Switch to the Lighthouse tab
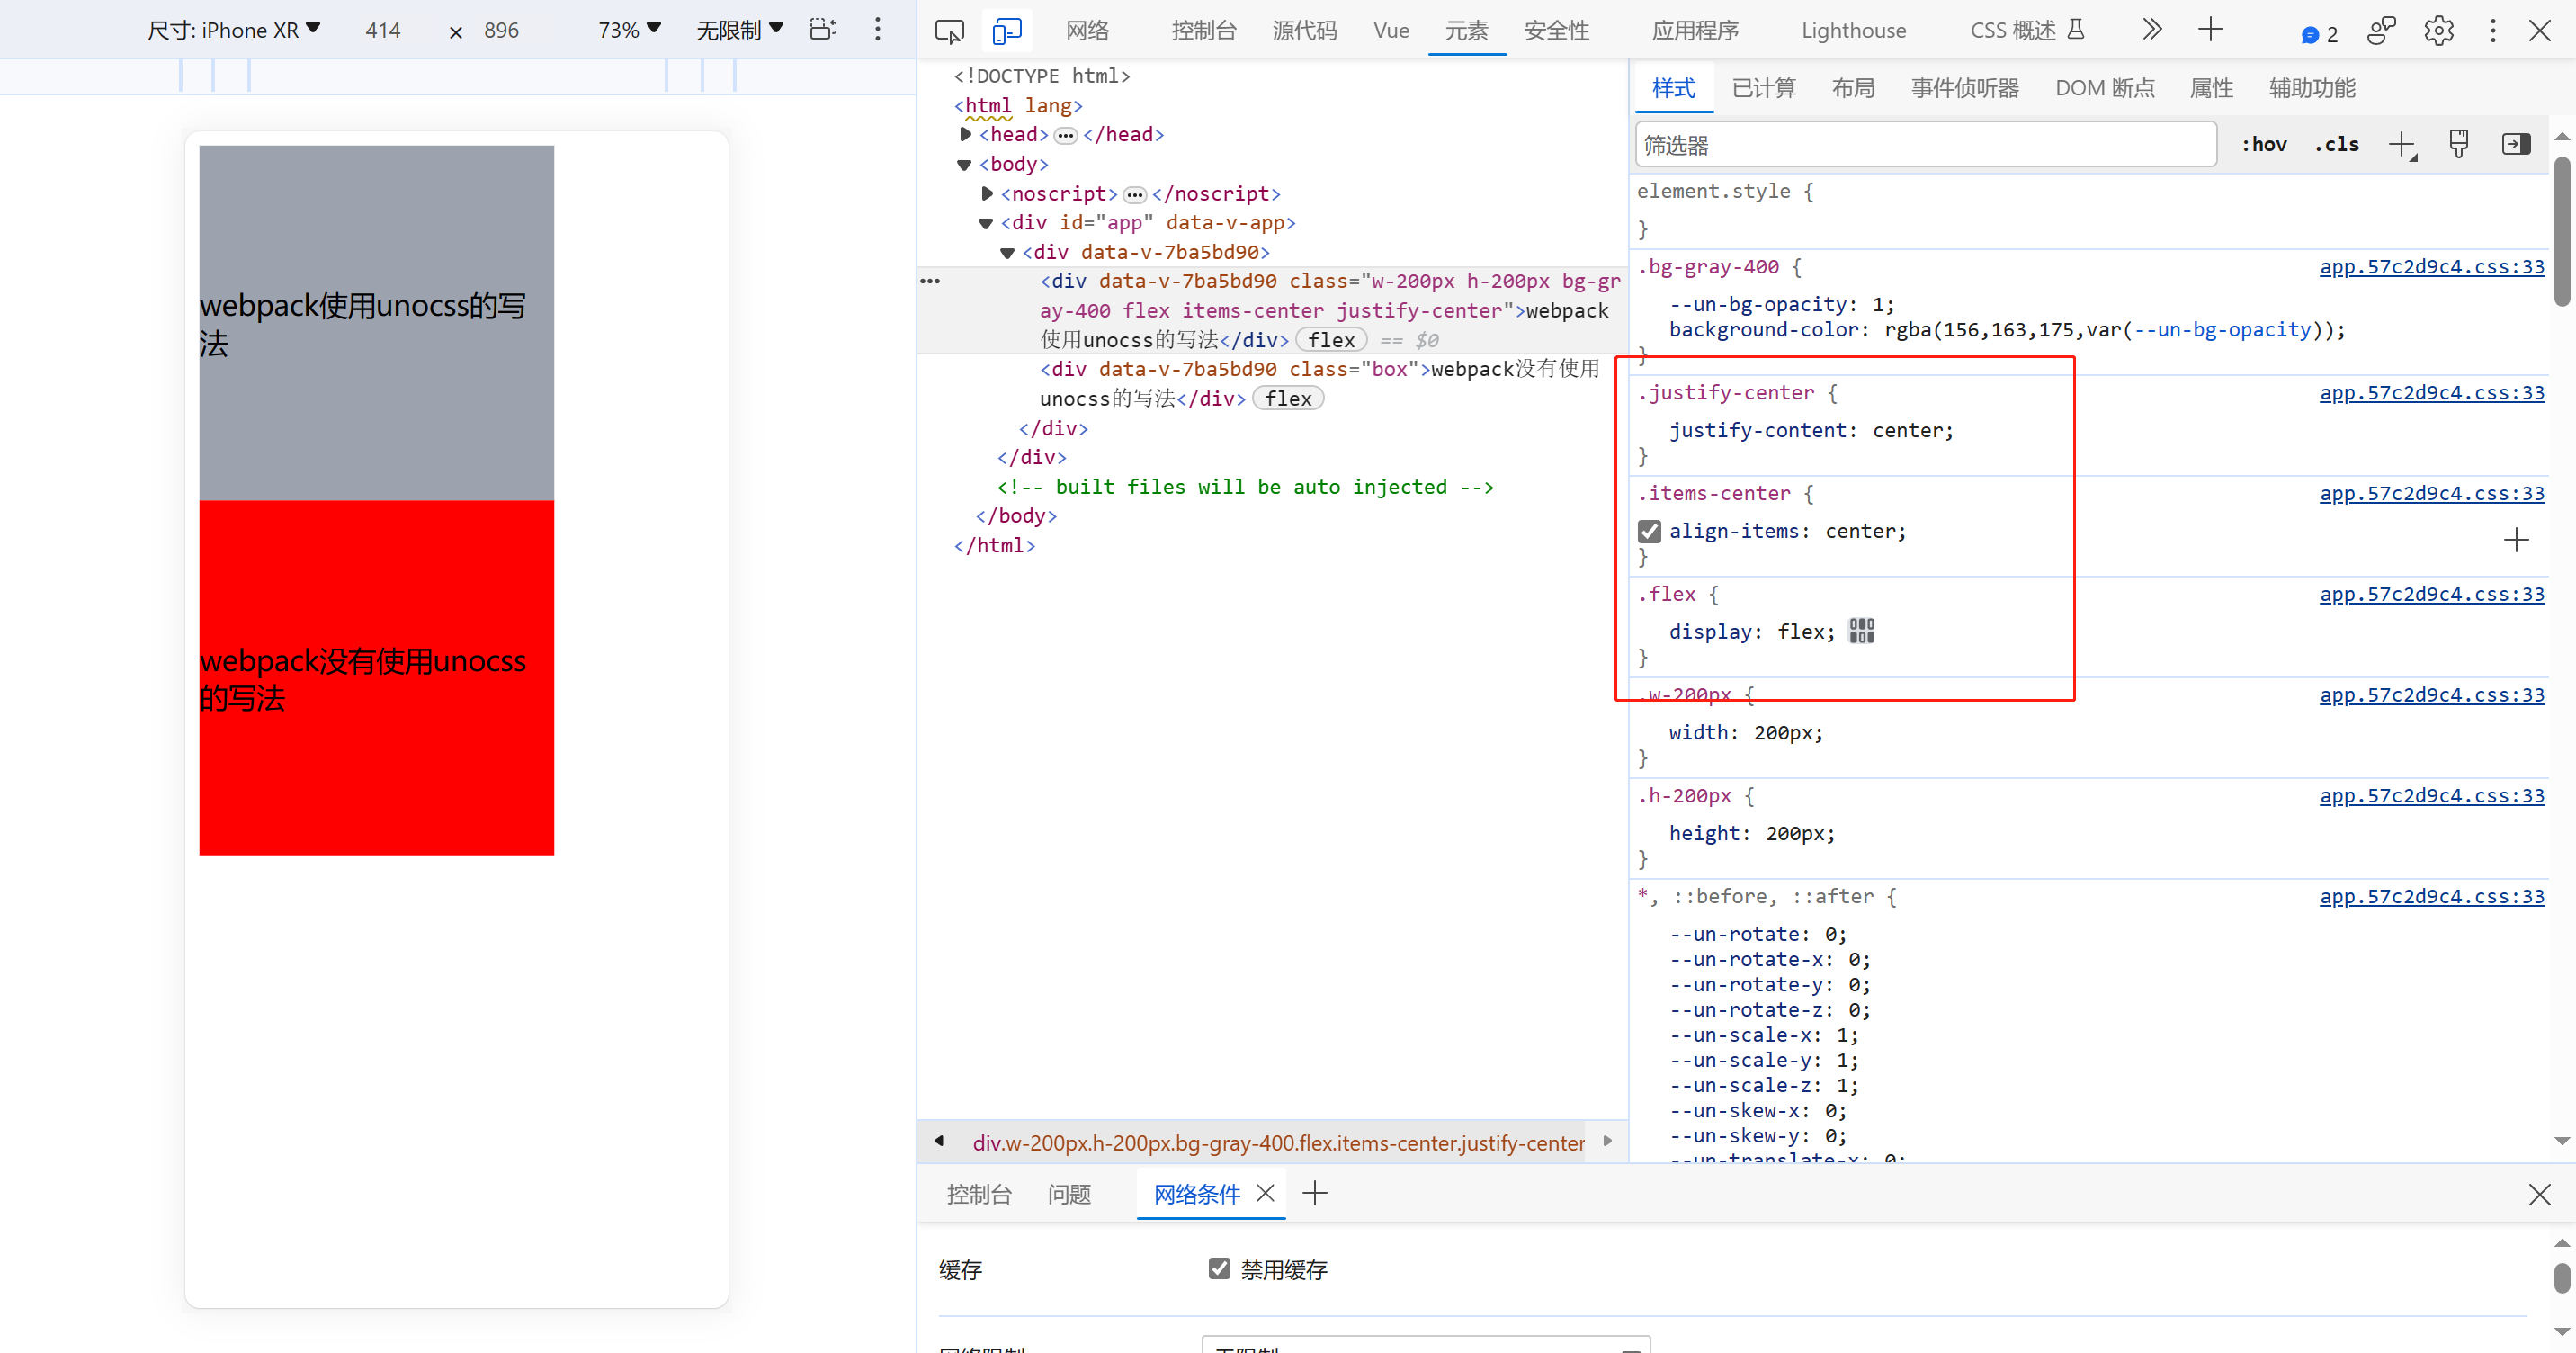Screen dimensions: 2576x1353 pyautogui.click(x=1853, y=31)
